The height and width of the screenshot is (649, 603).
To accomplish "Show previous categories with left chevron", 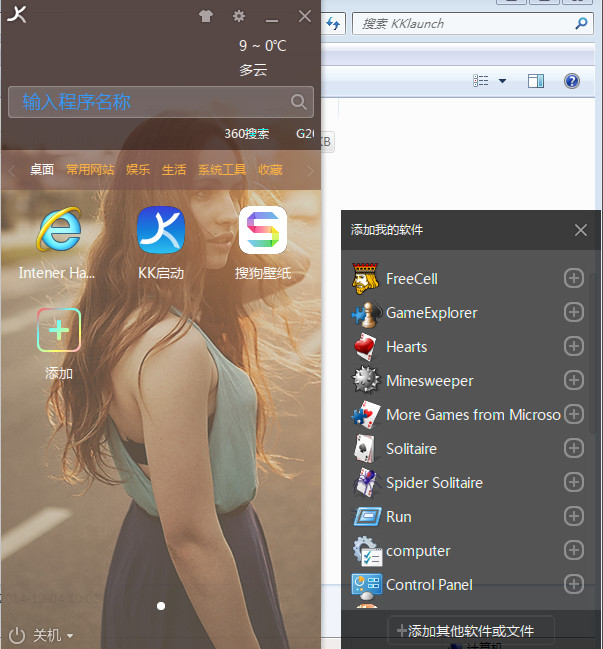I will (11, 170).
